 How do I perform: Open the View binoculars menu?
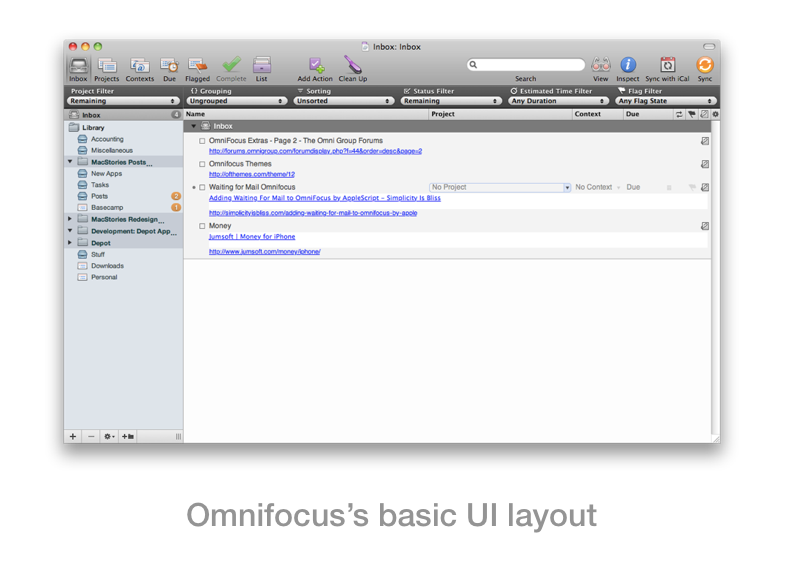coord(601,69)
